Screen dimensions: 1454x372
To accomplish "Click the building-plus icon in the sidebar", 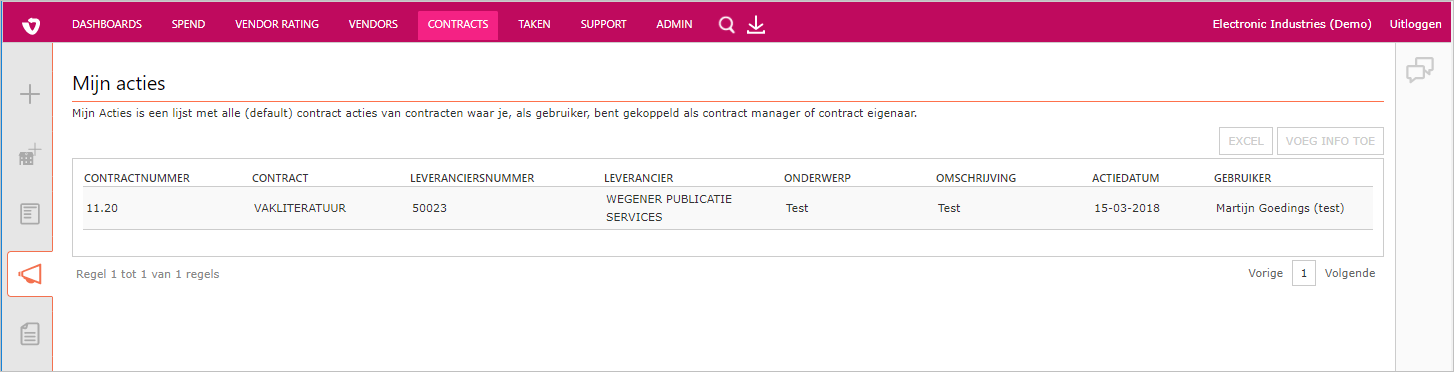I will click(x=30, y=153).
